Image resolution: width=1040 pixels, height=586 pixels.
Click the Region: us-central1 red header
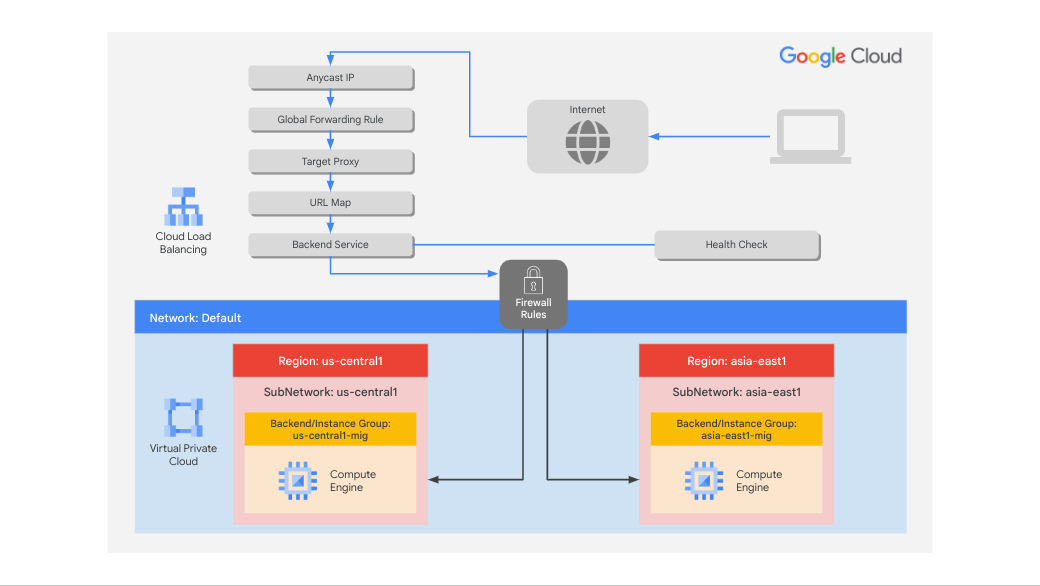pyautogui.click(x=330, y=361)
